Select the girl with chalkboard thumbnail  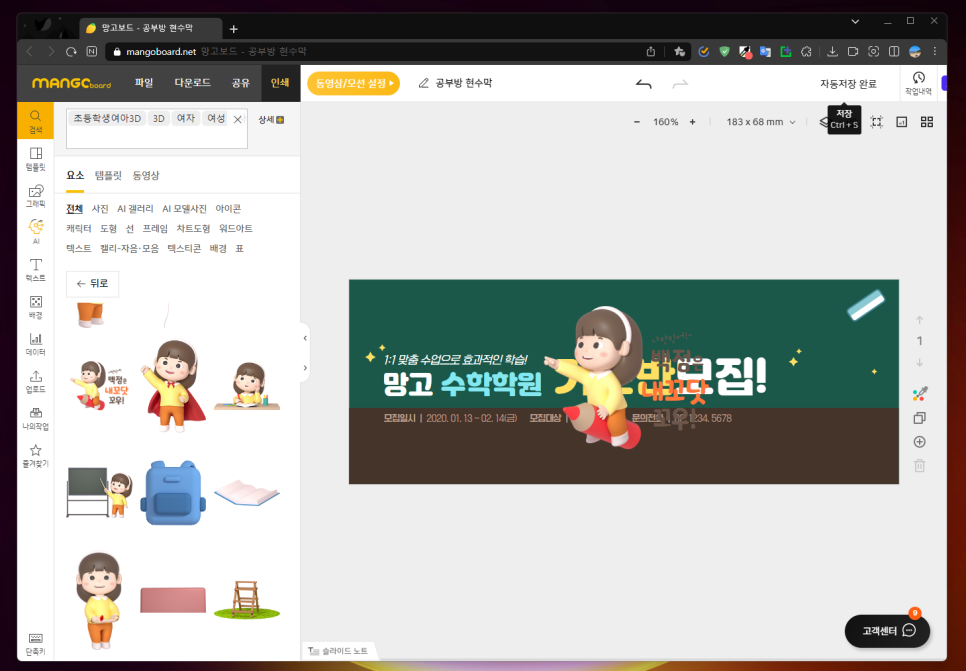tap(99, 492)
